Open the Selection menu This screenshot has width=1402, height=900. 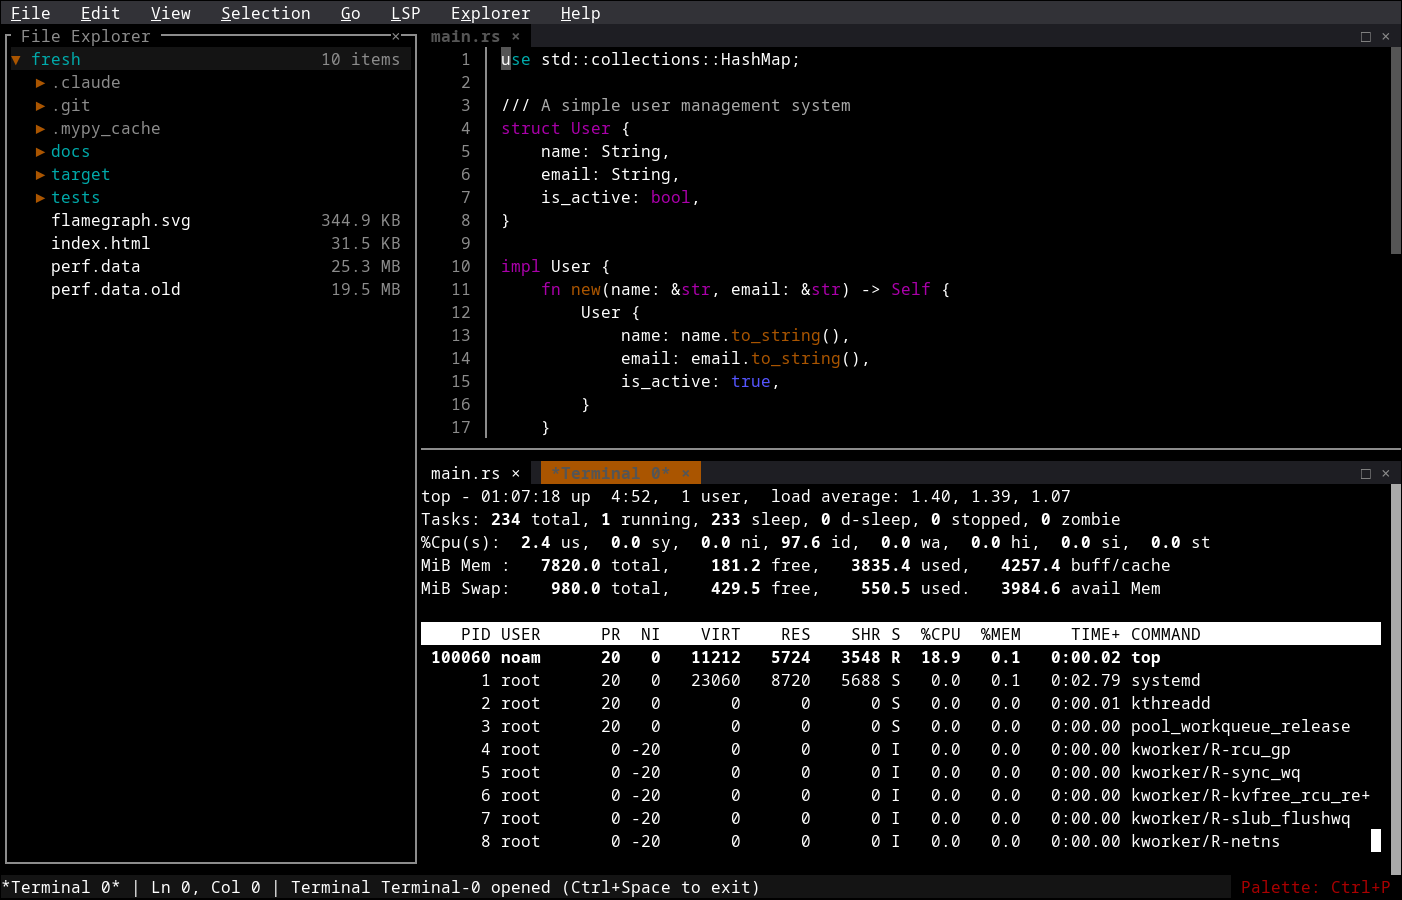point(266,13)
